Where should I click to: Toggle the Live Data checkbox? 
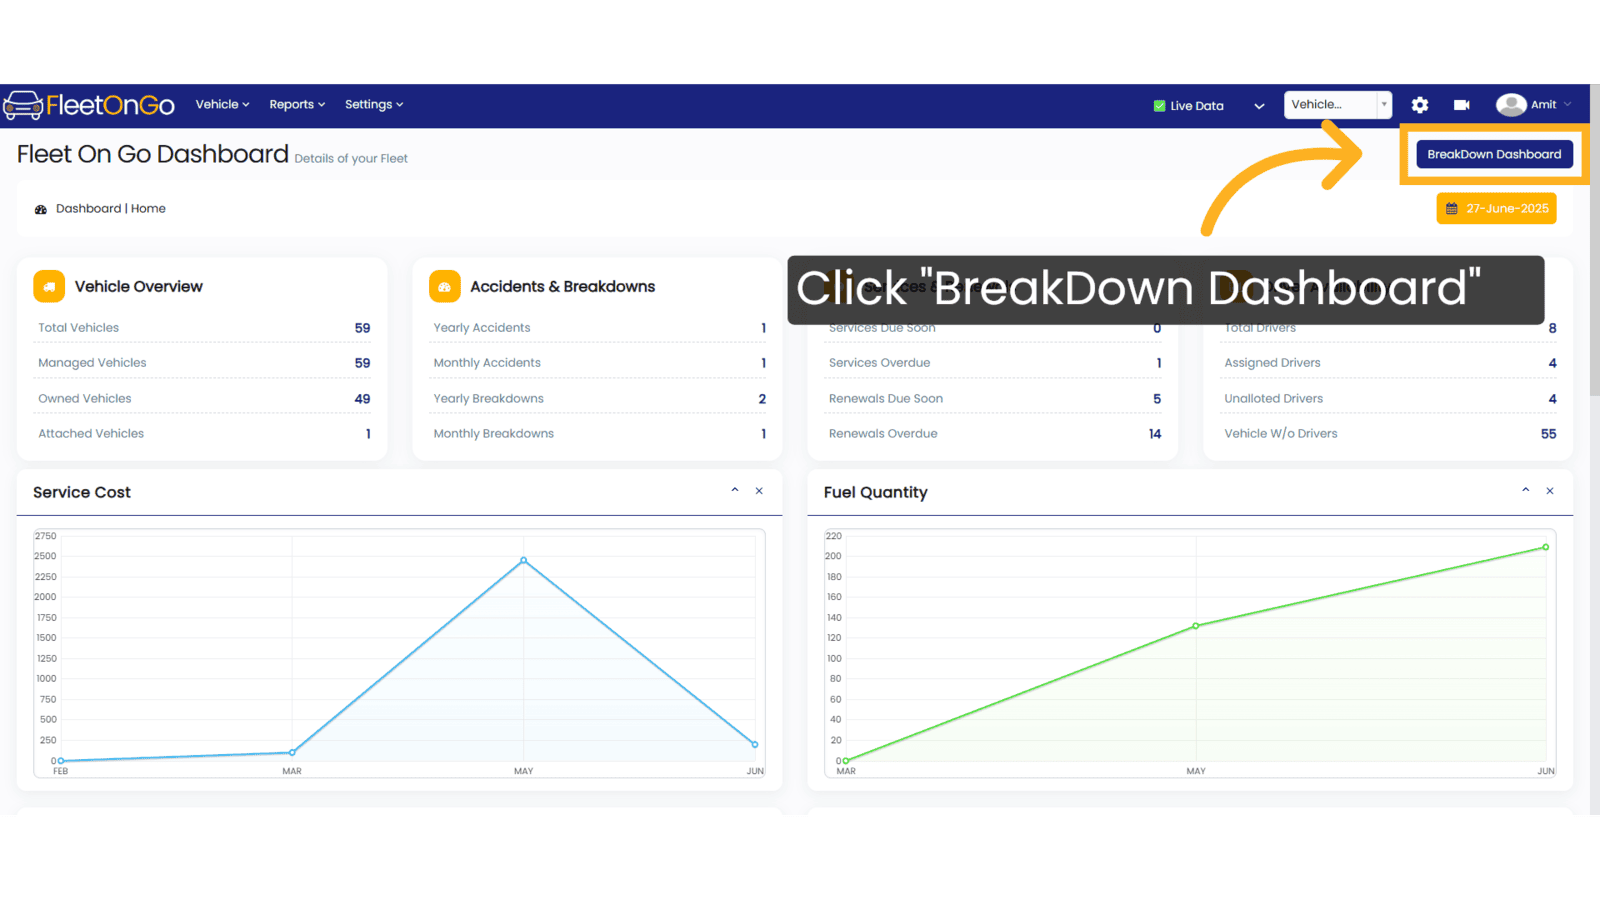(x=1159, y=106)
